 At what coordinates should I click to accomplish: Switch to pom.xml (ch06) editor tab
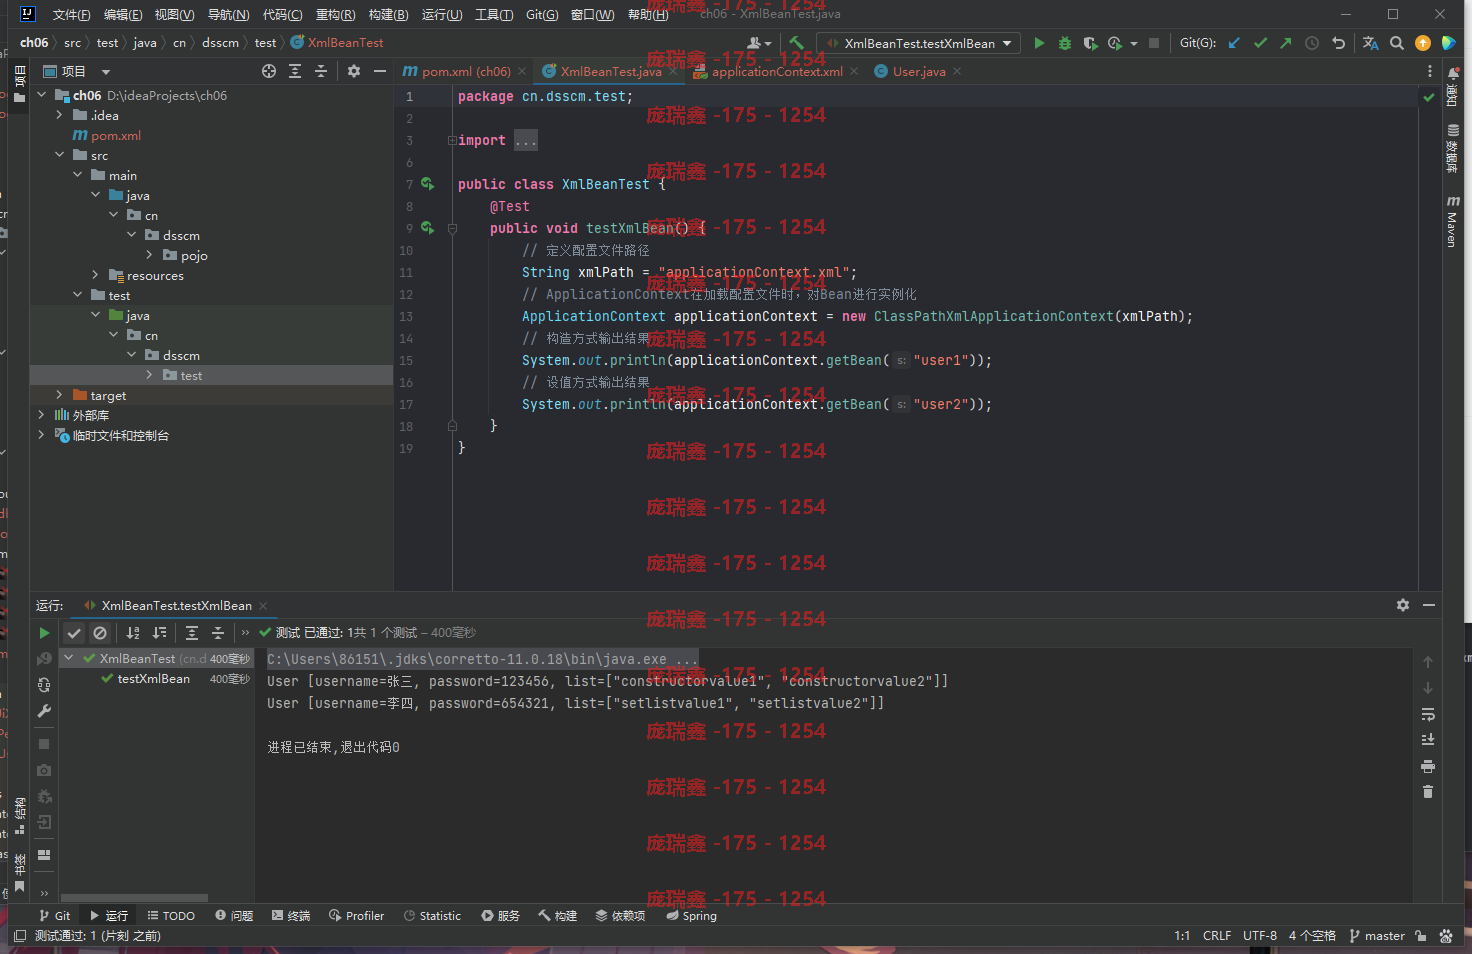(466, 71)
